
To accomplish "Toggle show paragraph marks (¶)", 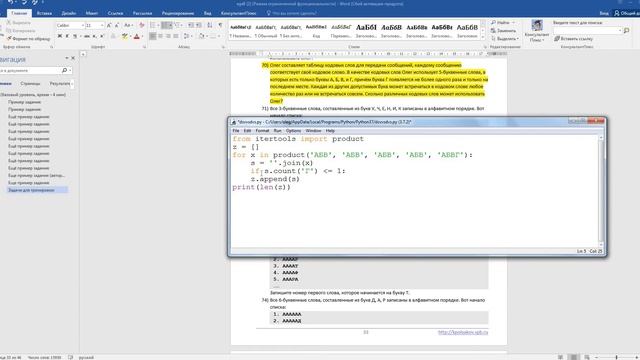I will (x=220, y=25).
